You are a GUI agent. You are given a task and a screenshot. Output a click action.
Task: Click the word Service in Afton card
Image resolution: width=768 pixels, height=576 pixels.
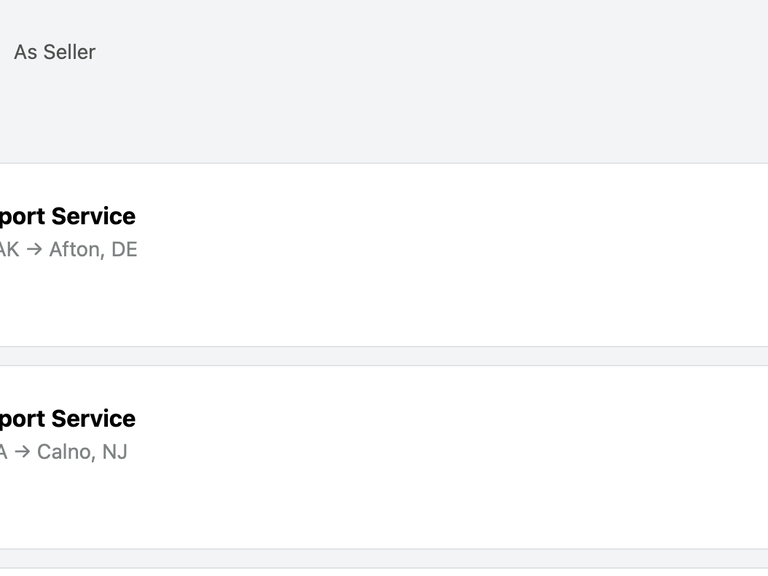pyautogui.click(x=94, y=216)
